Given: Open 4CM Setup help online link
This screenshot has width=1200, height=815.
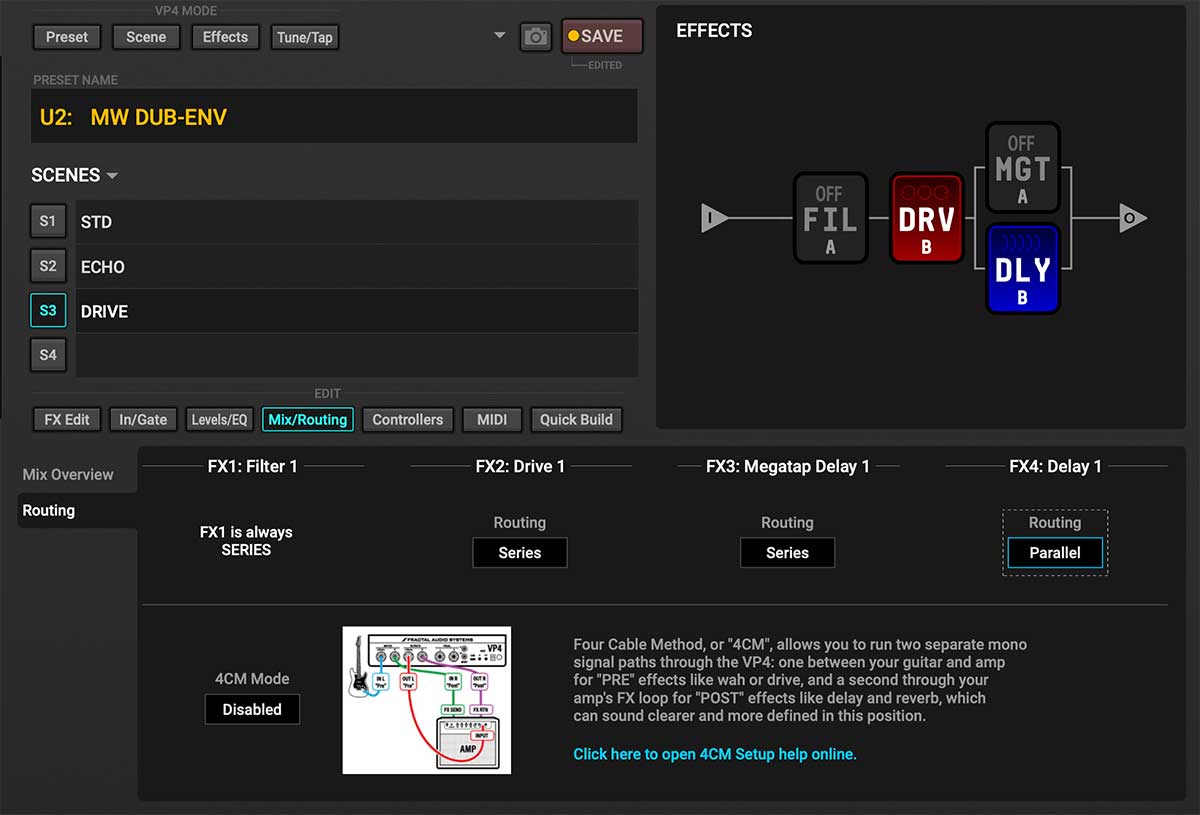Looking at the screenshot, I should point(715,754).
